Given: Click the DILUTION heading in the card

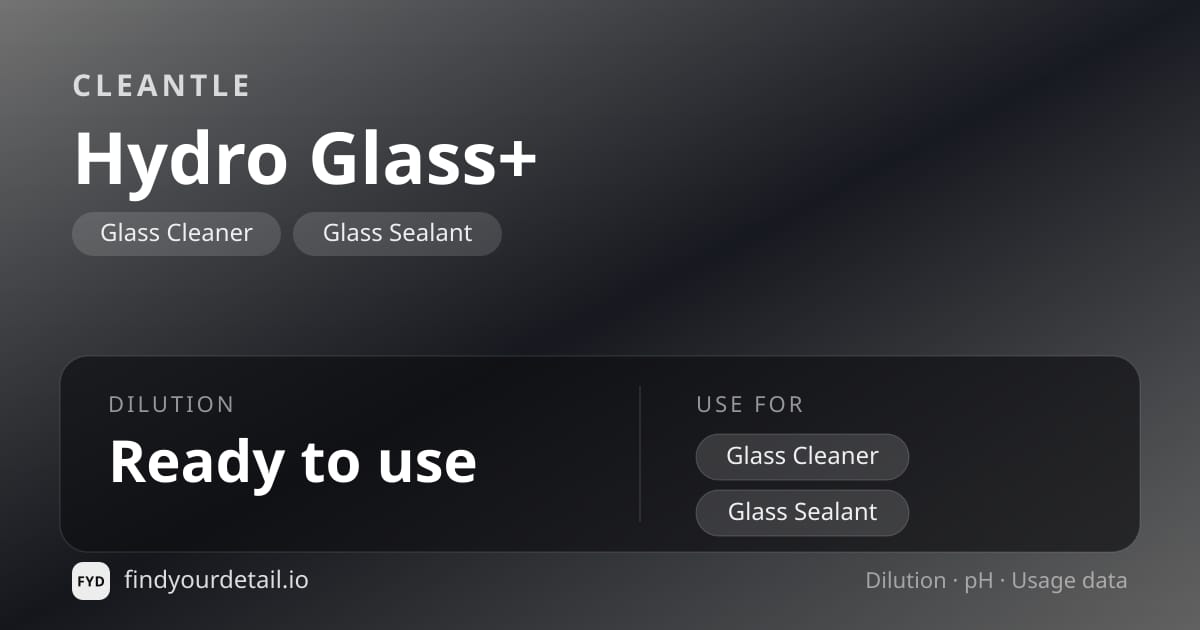Looking at the screenshot, I should pyautogui.click(x=172, y=405).
